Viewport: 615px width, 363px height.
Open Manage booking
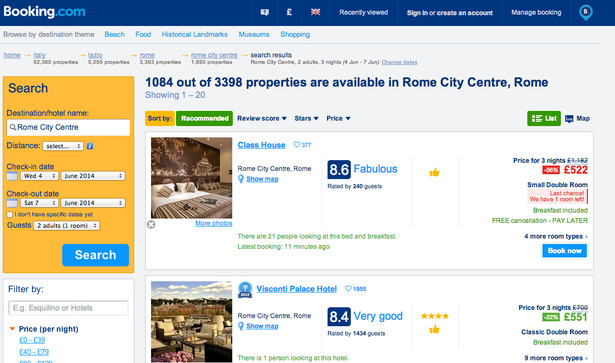(x=536, y=13)
